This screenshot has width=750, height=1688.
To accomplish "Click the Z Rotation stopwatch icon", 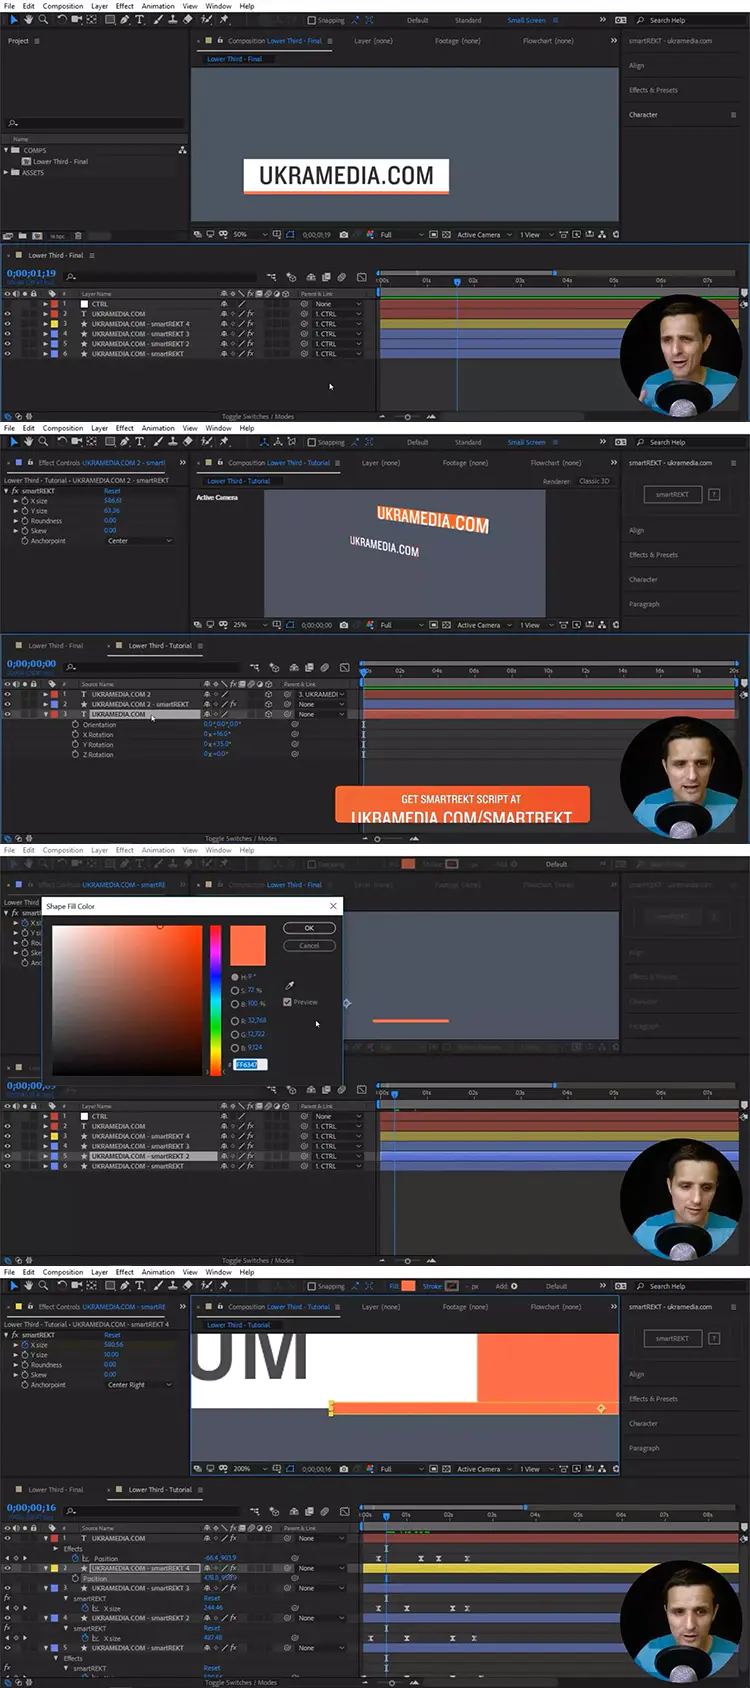I will [75, 754].
